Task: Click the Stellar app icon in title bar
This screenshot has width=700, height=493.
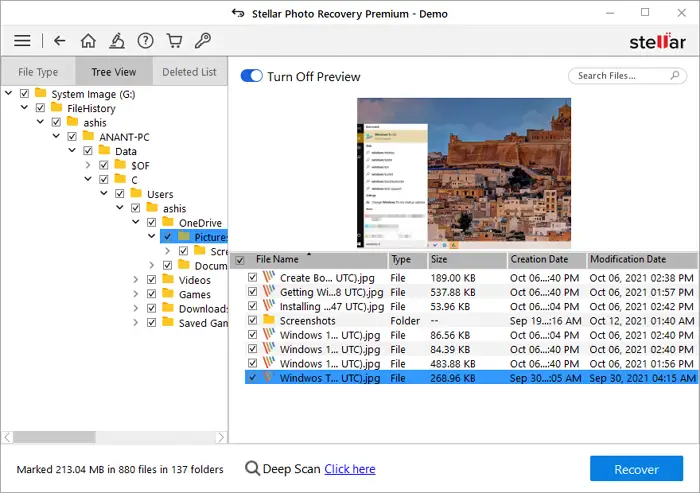Action: coord(238,13)
